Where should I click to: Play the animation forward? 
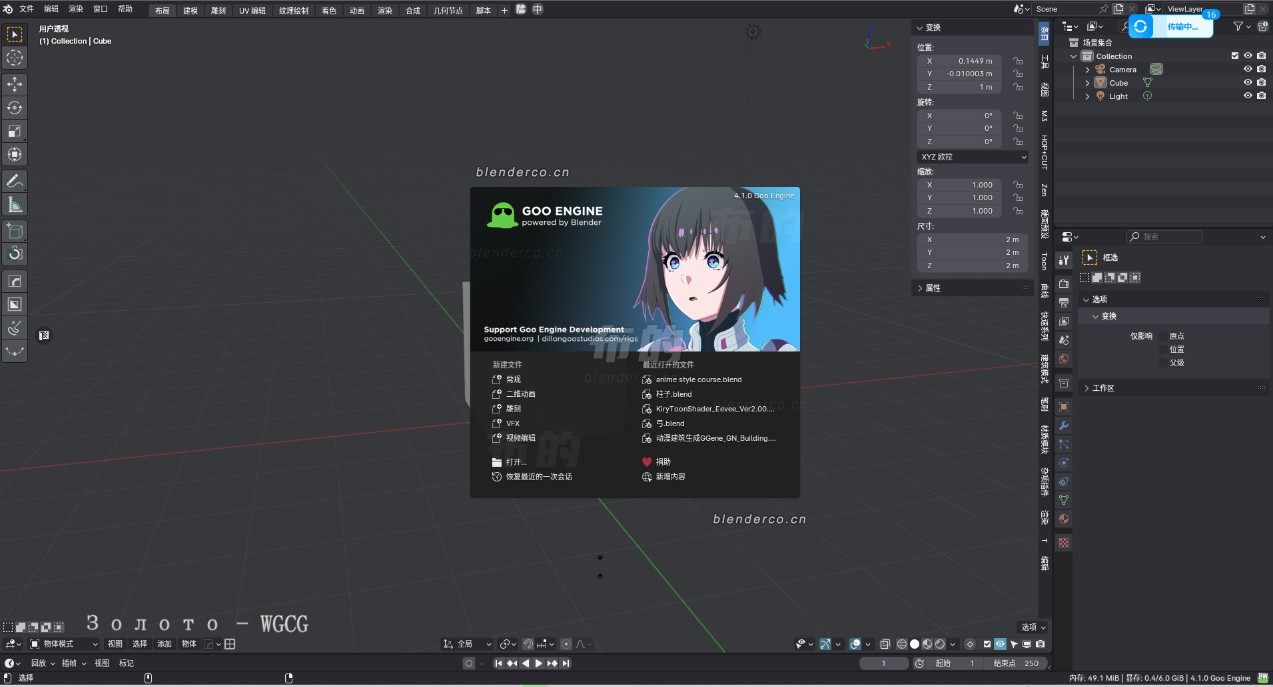pyautogui.click(x=539, y=663)
